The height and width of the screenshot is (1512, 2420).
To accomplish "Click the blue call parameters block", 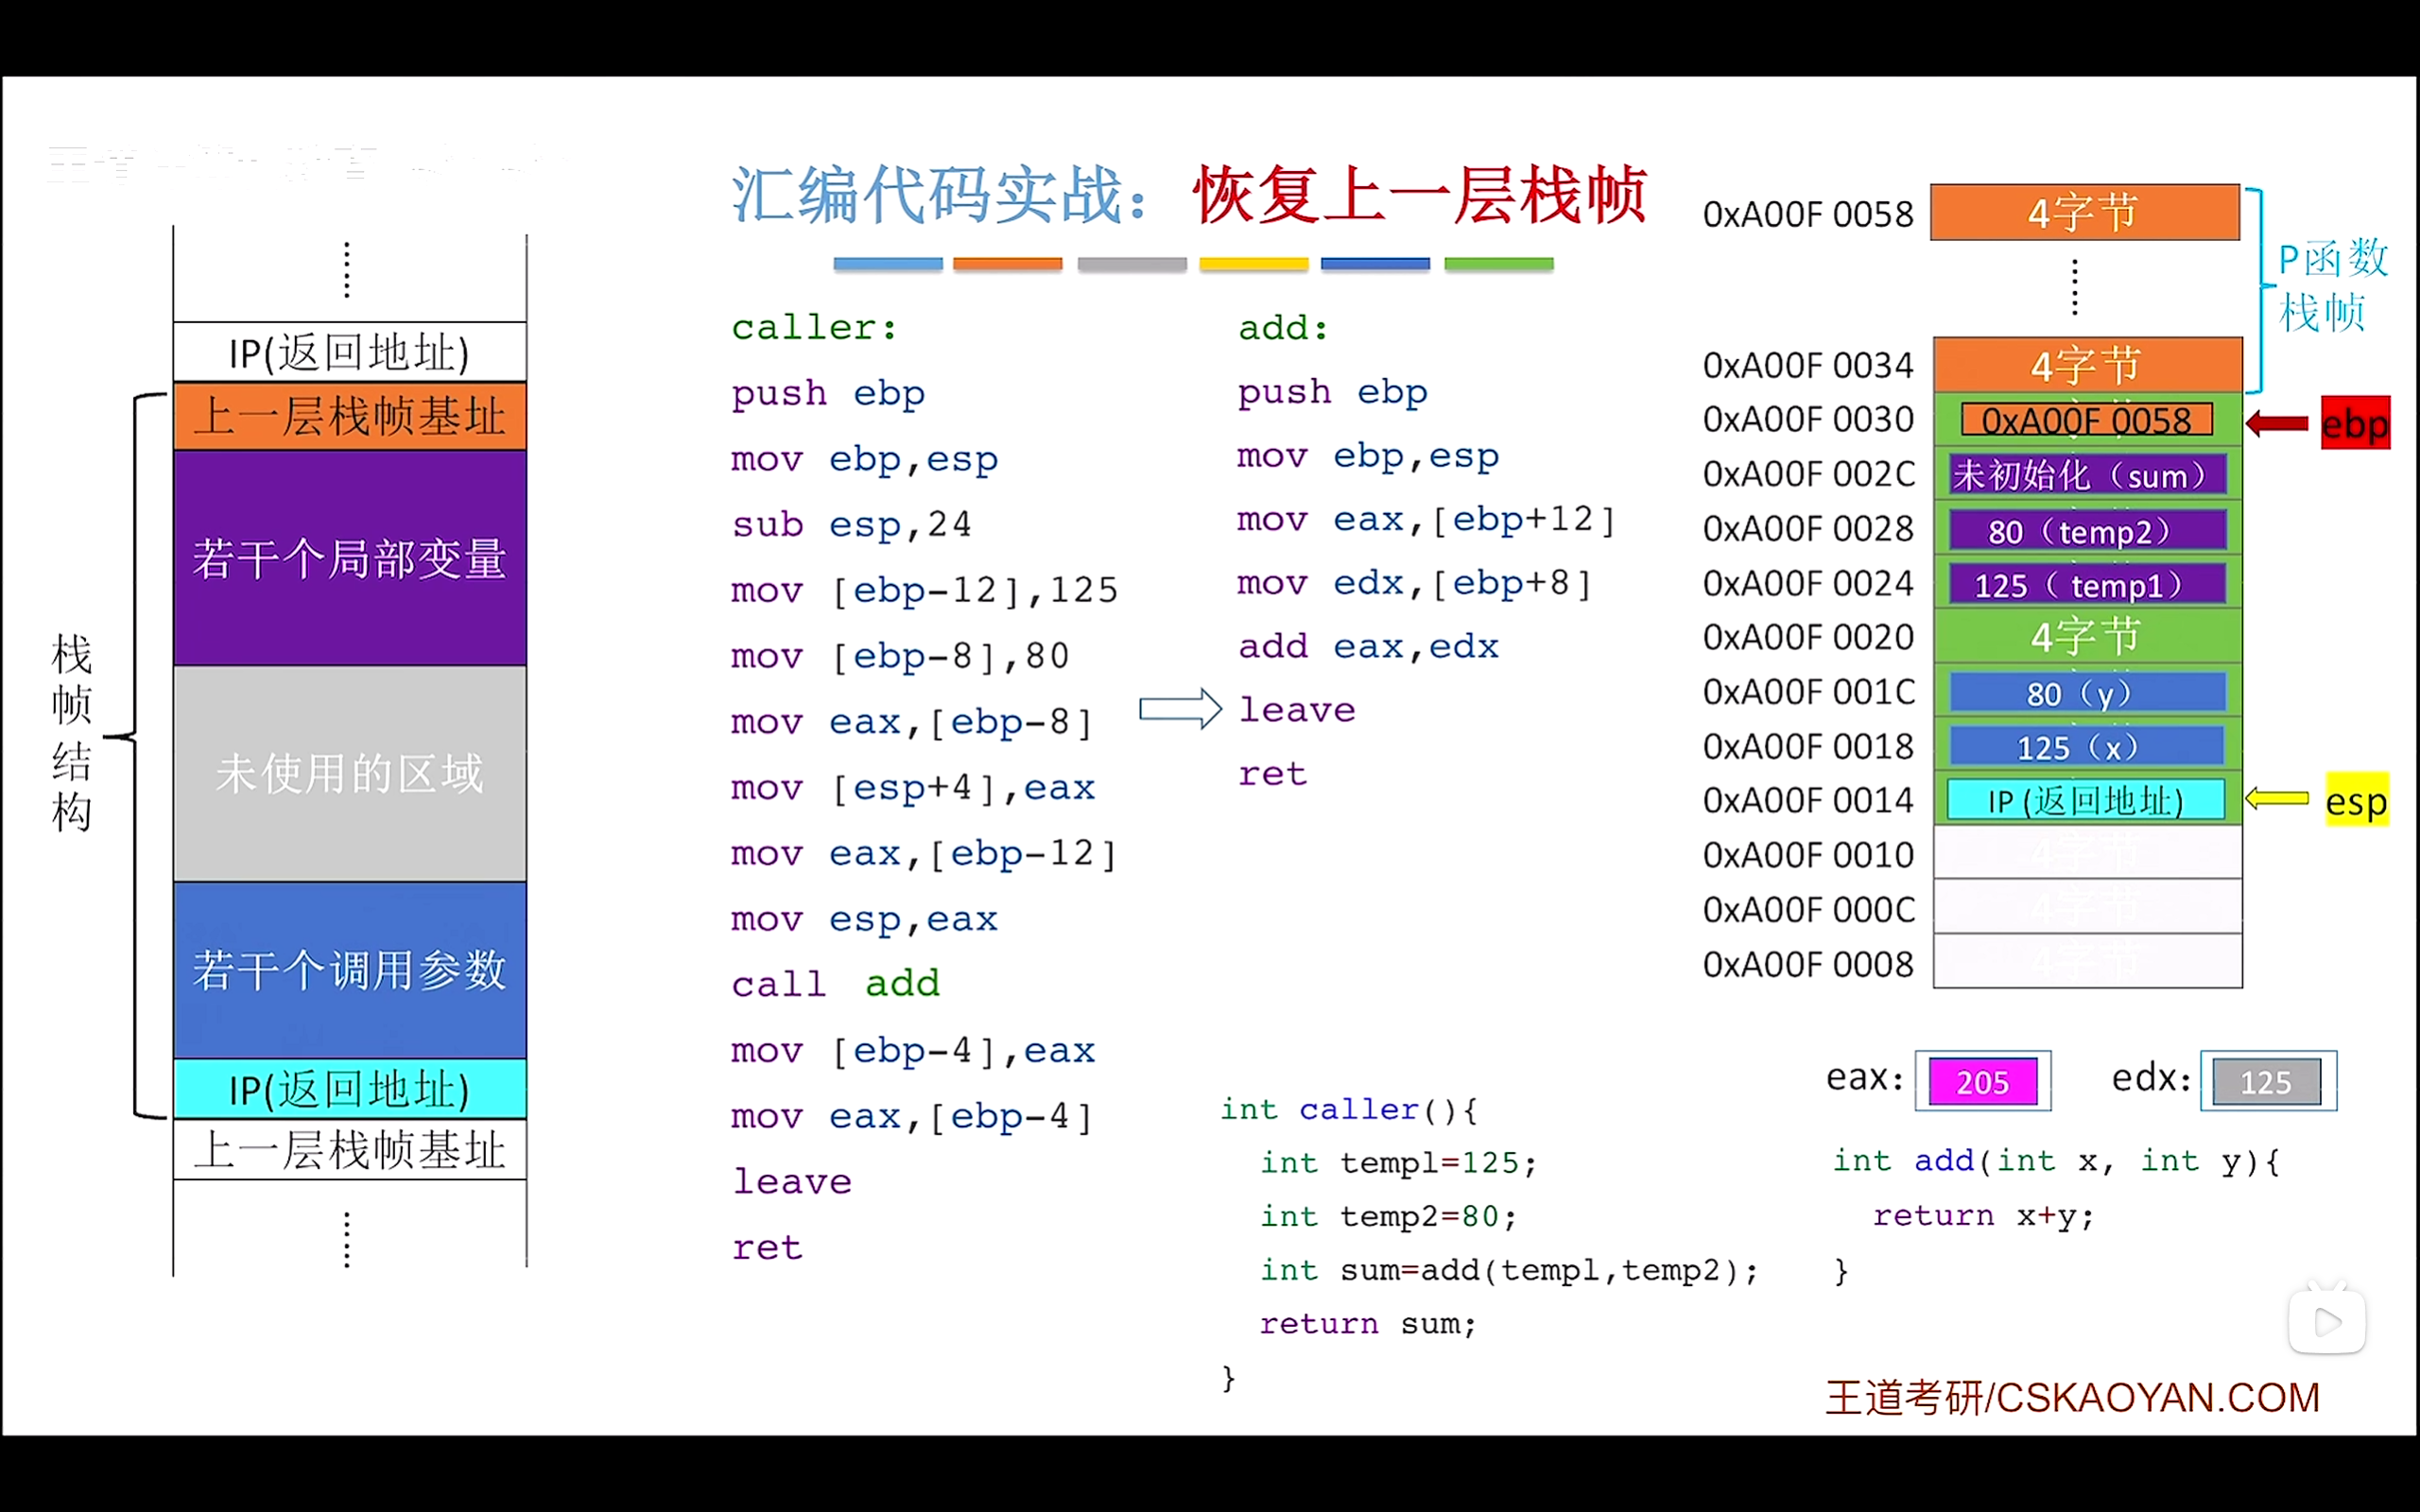I will [349, 969].
